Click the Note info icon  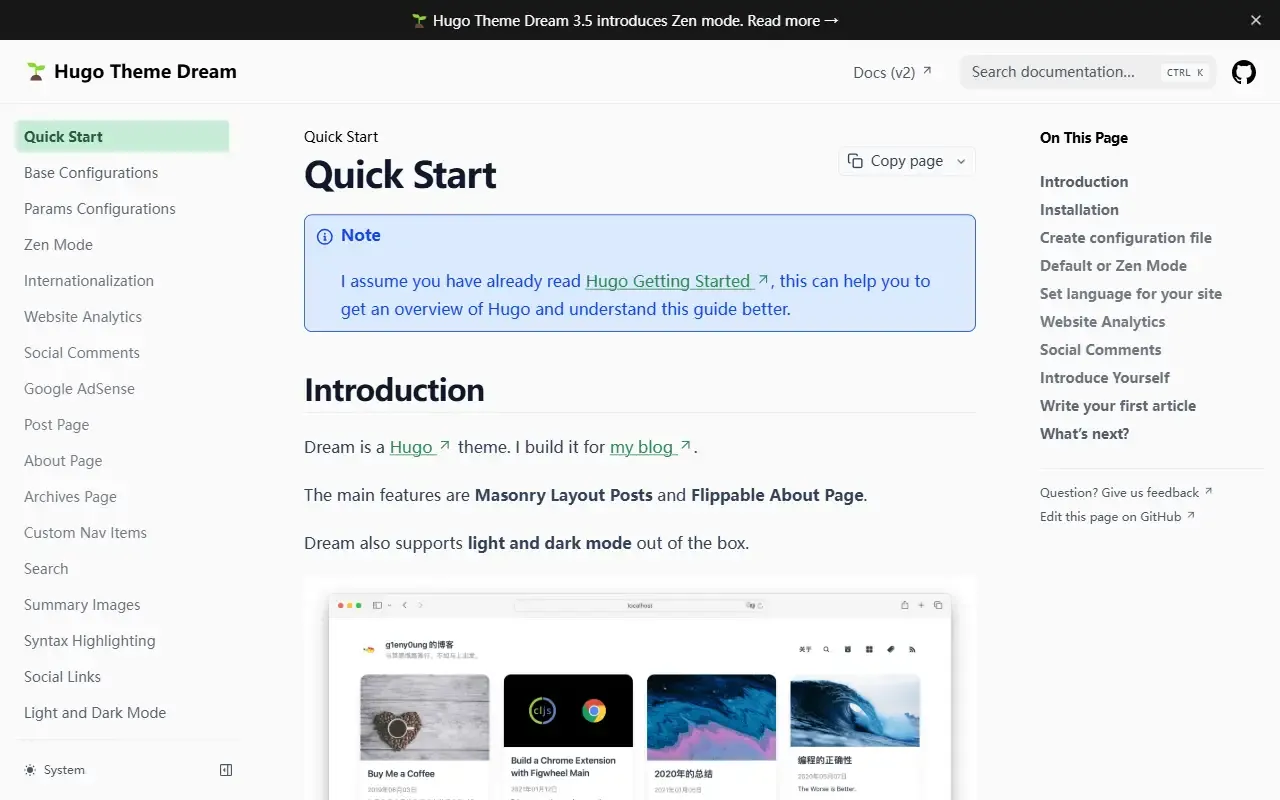tap(325, 237)
